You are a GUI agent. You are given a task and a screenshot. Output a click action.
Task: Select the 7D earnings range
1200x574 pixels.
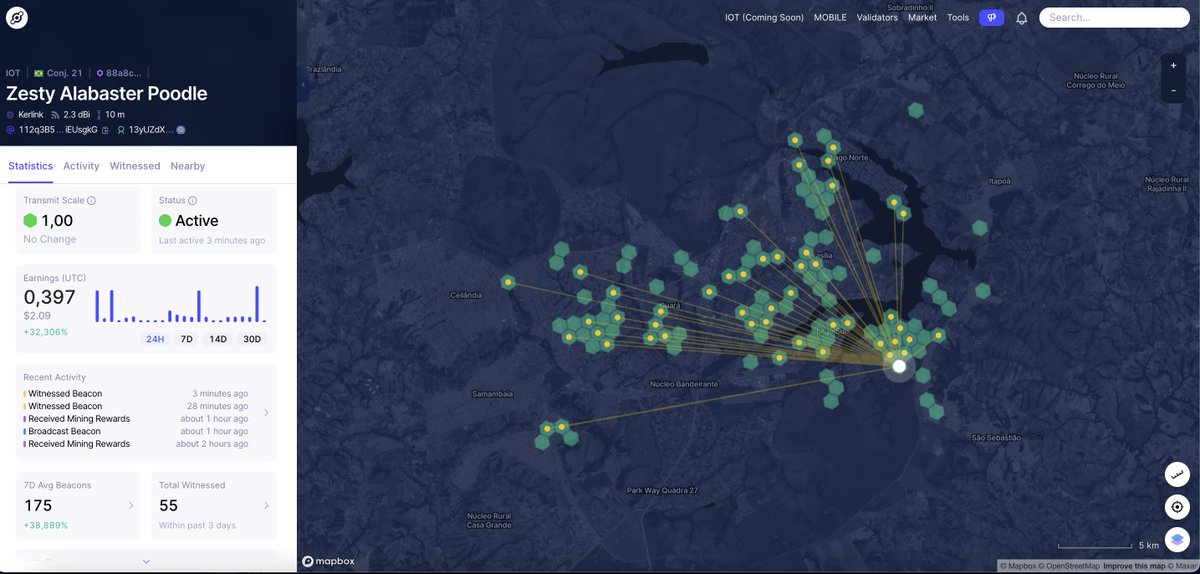[187, 339]
